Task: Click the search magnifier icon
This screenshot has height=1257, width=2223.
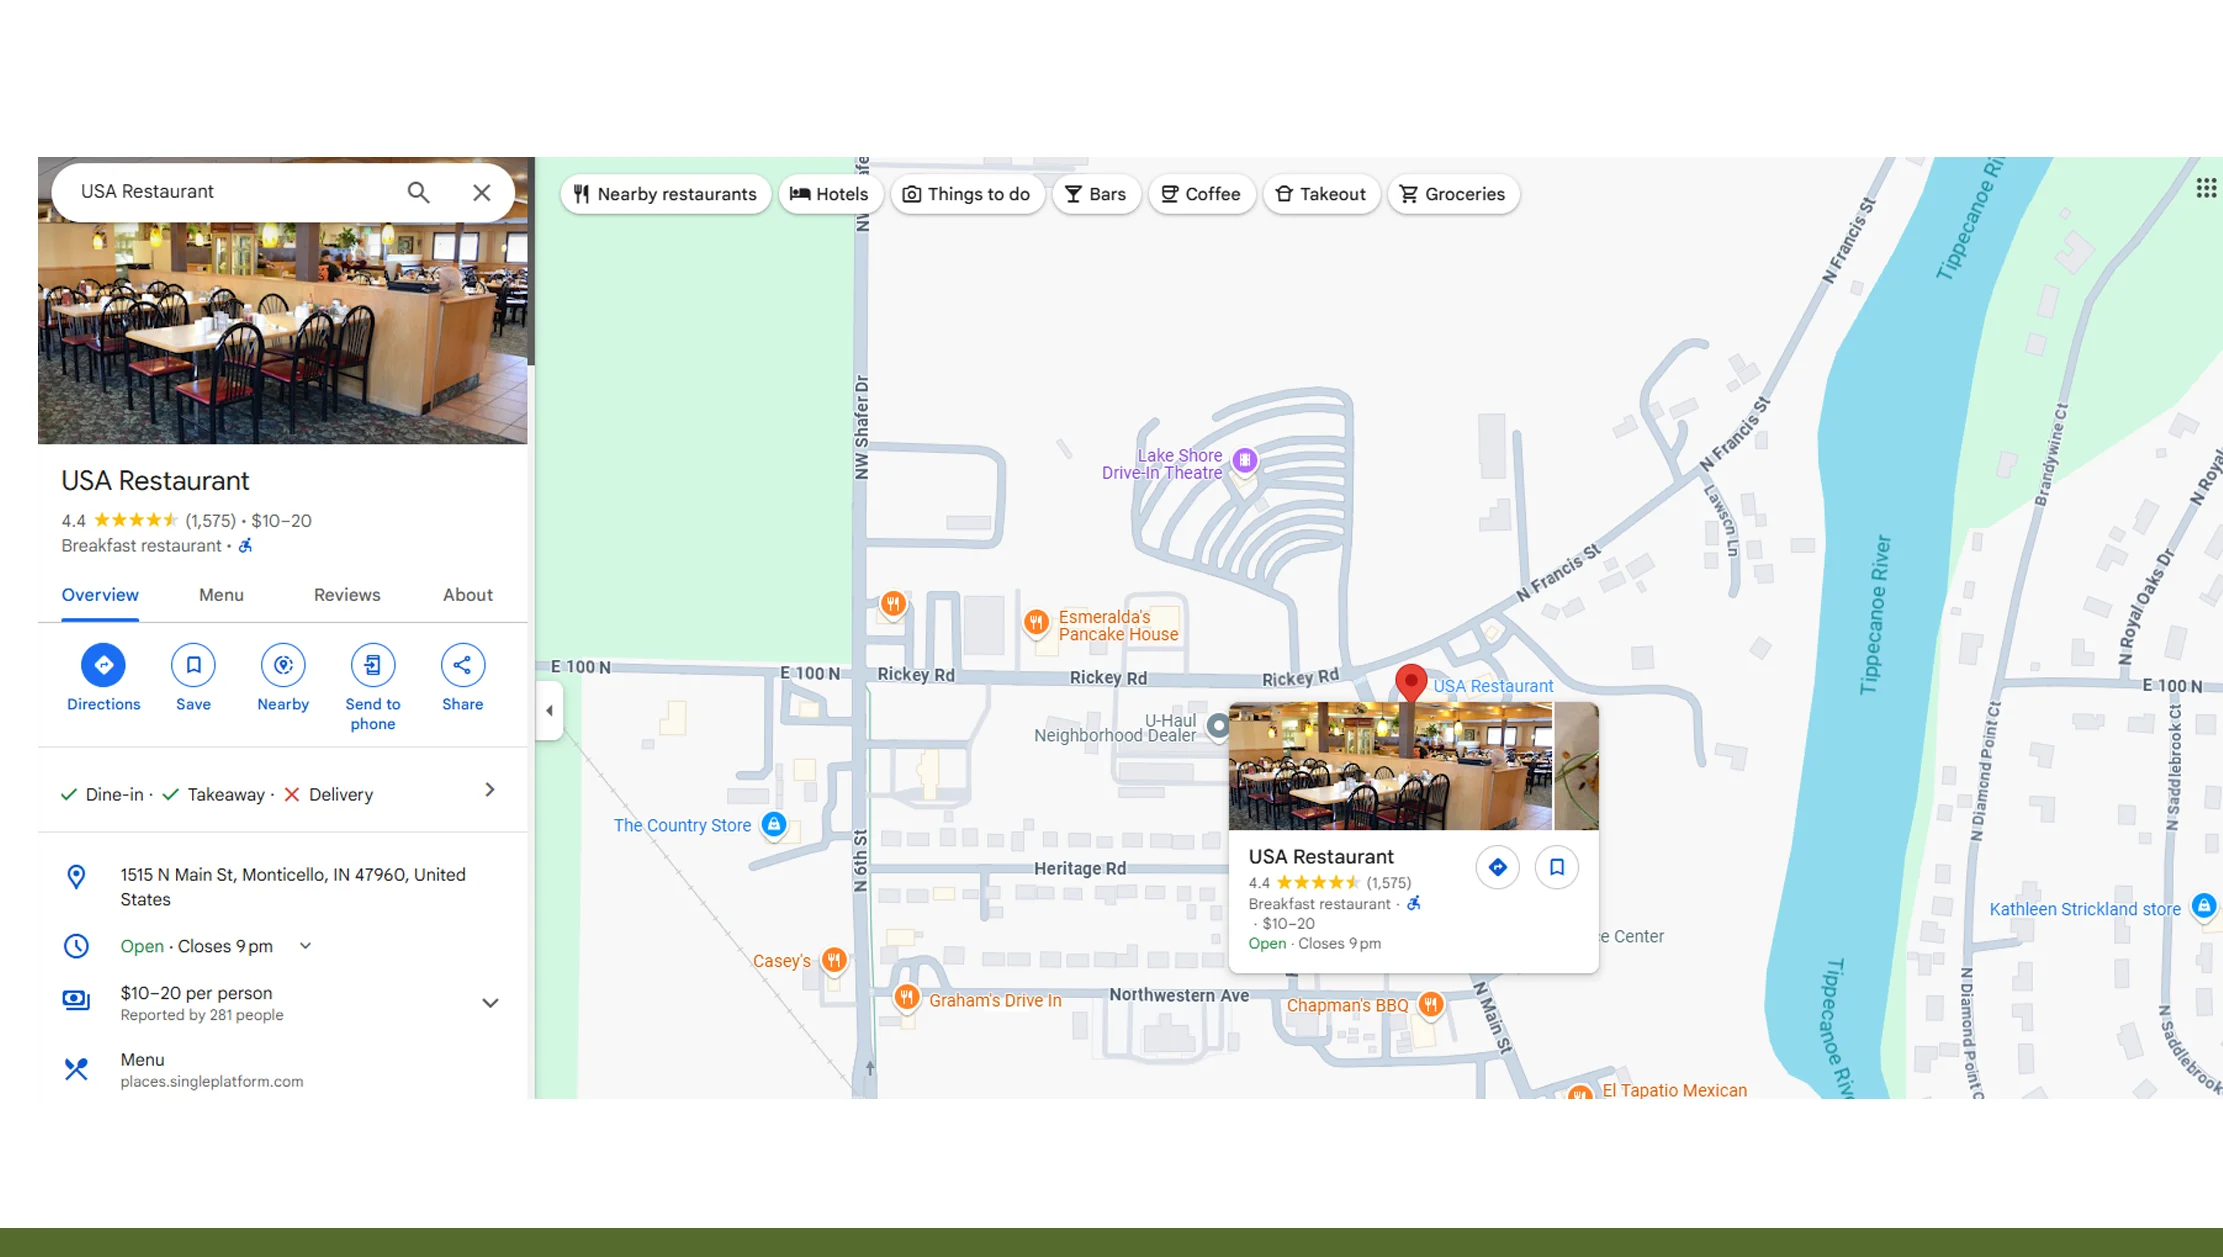Action: 418,192
